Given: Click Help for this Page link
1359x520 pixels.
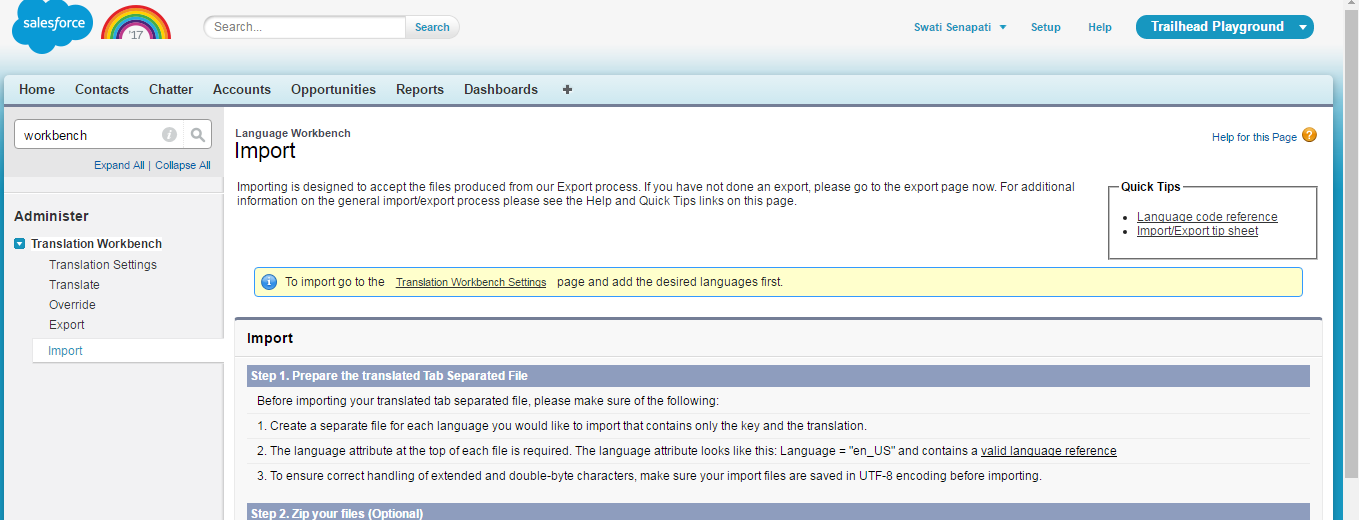Looking at the screenshot, I should (1254, 137).
